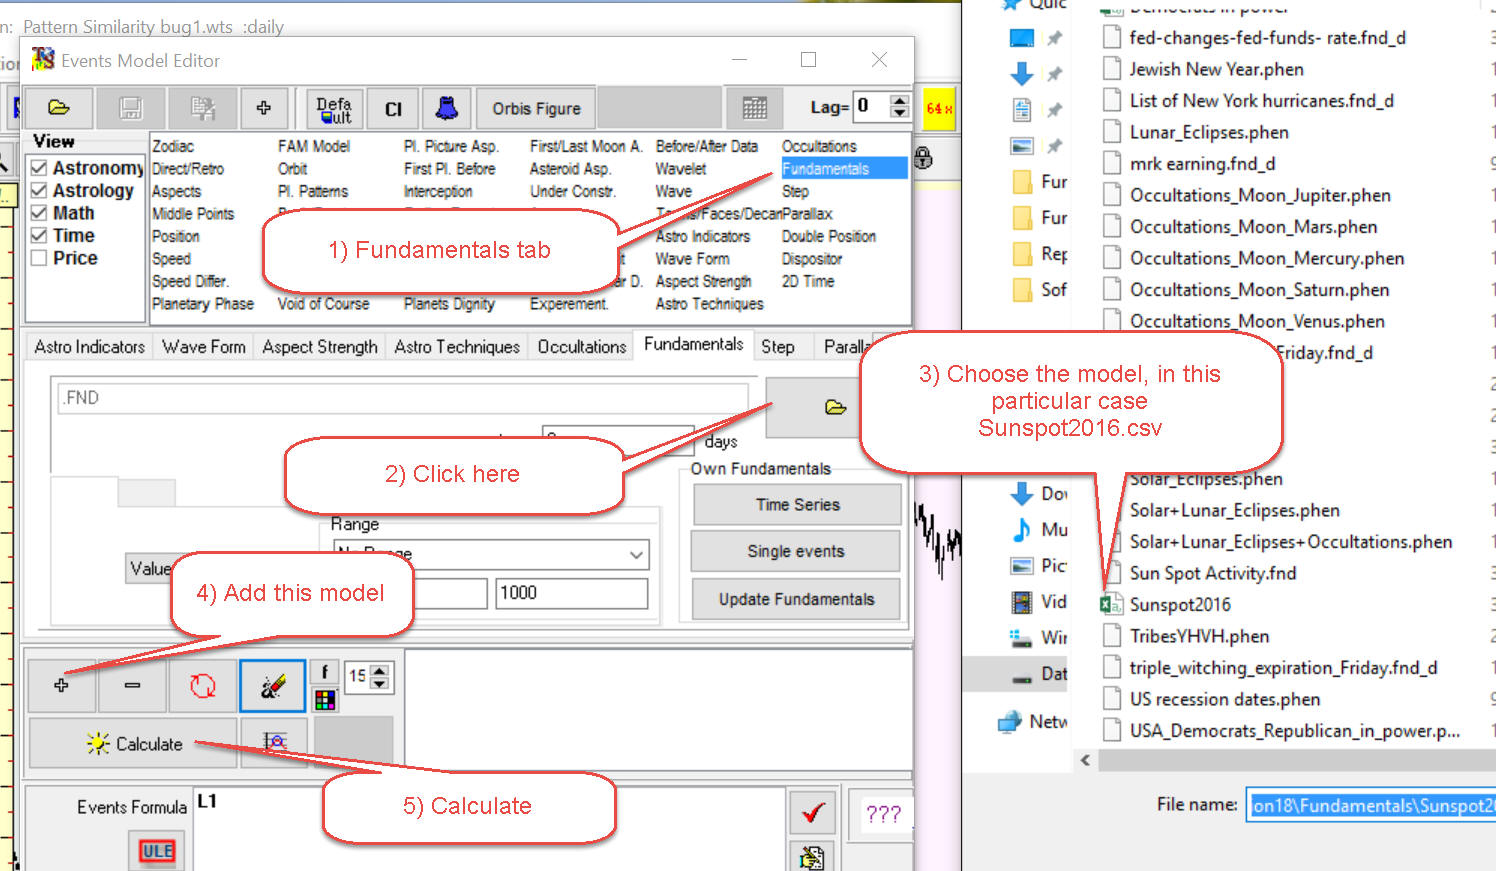Image resolution: width=1496 pixels, height=871 pixels.
Task: Click the folder icon to browse FND file
Action: [x=835, y=407]
